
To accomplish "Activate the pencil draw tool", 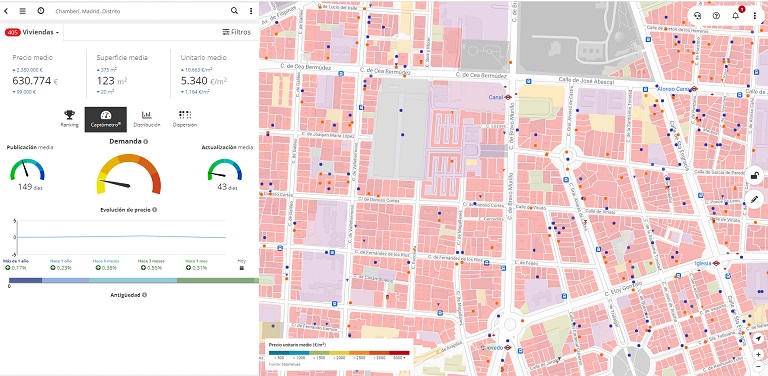I will click(x=755, y=199).
